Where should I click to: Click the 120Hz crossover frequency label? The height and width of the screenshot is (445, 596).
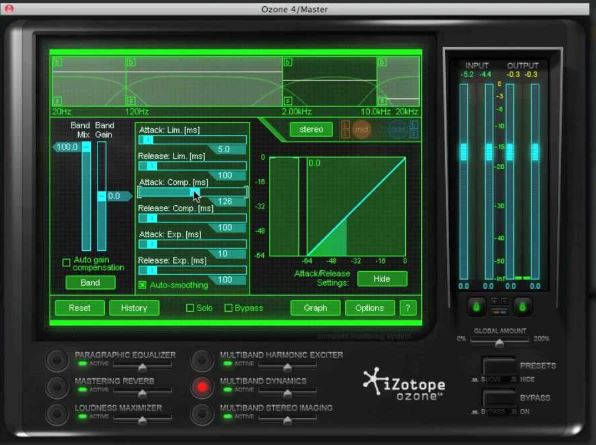[137, 112]
